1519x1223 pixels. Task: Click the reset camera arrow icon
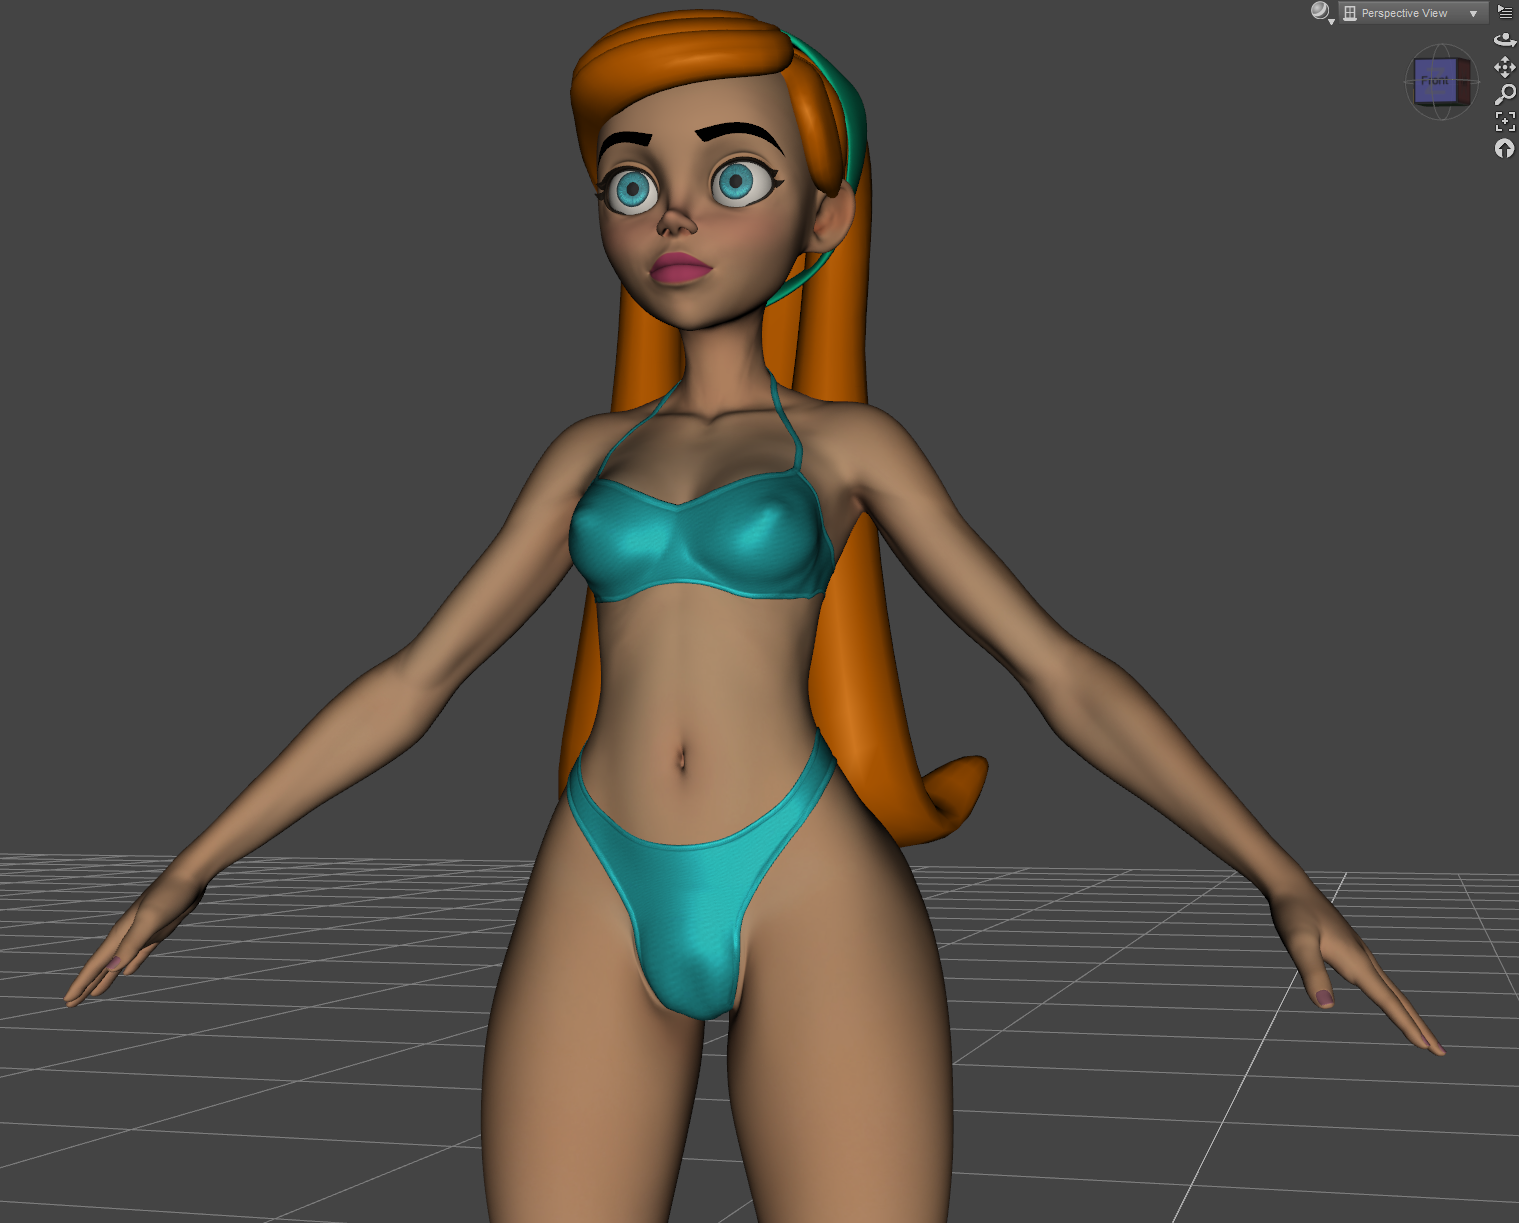point(1505,149)
